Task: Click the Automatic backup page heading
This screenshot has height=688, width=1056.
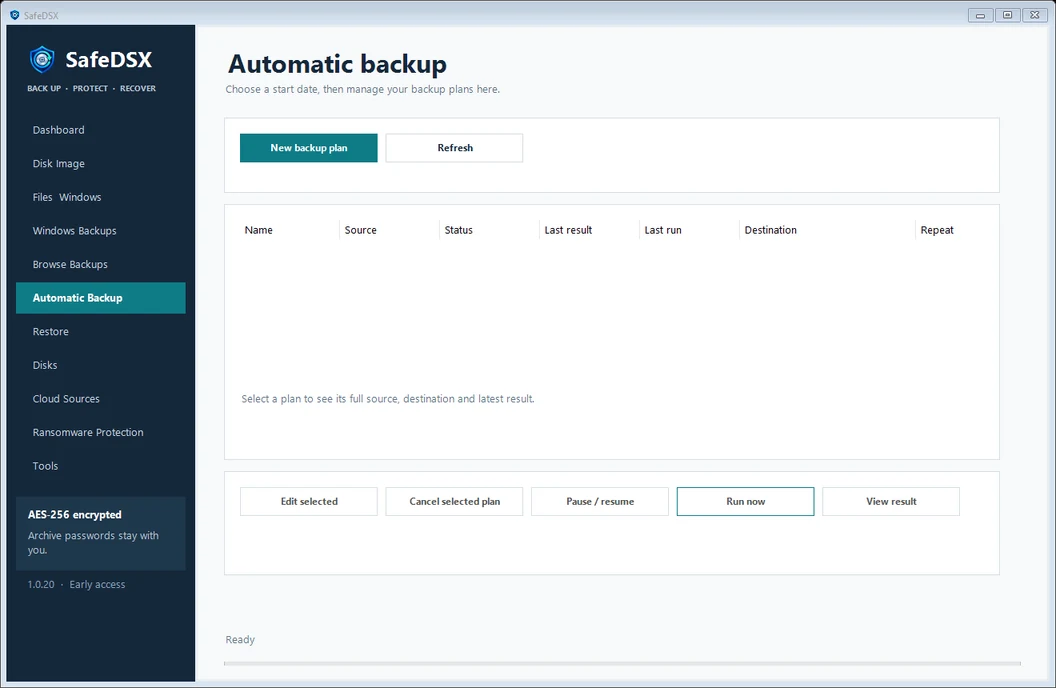Action: (x=337, y=64)
